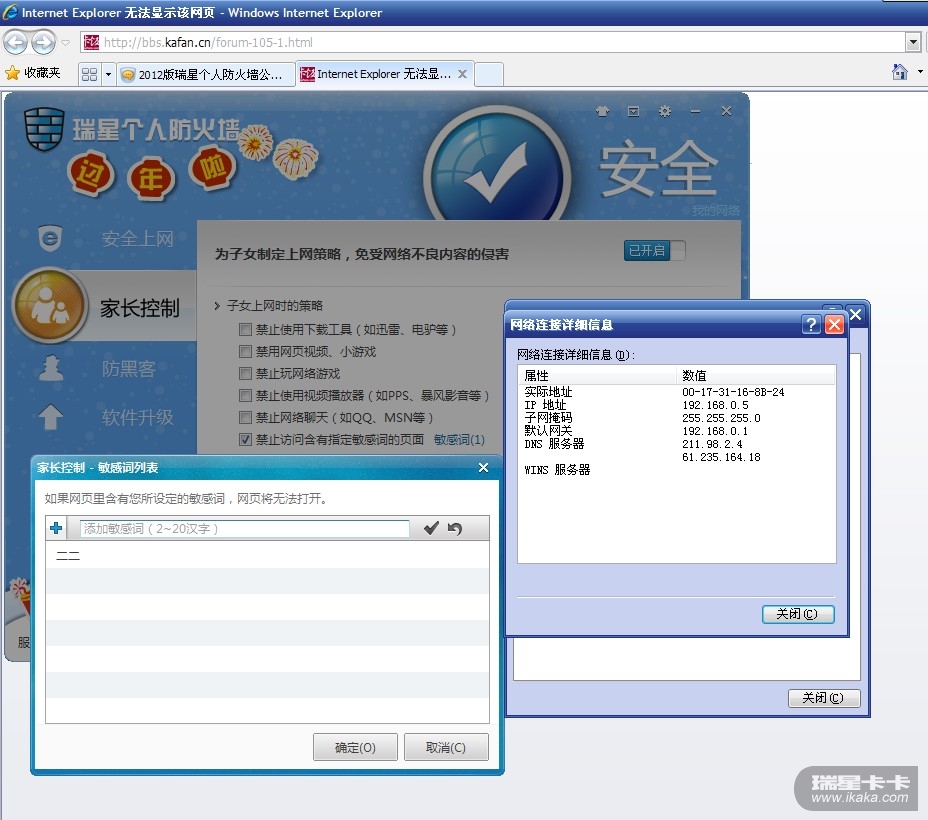Close the 敏感词列表 dialog

(x=483, y=468)
